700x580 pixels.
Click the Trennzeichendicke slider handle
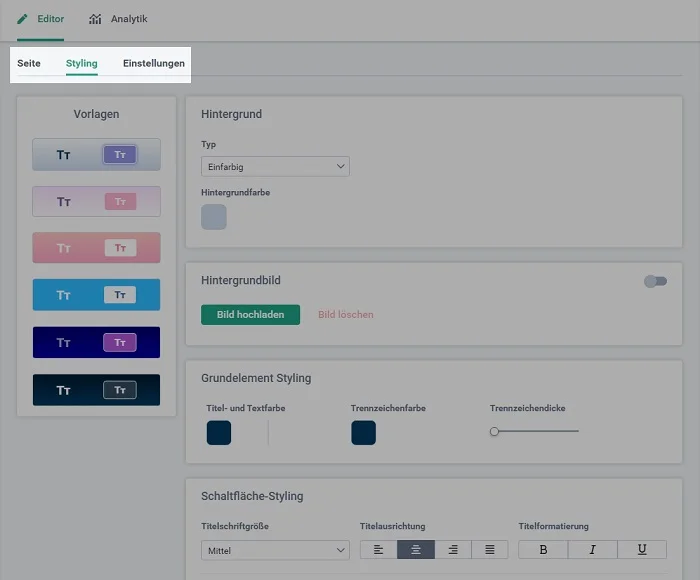coord(494,432)
